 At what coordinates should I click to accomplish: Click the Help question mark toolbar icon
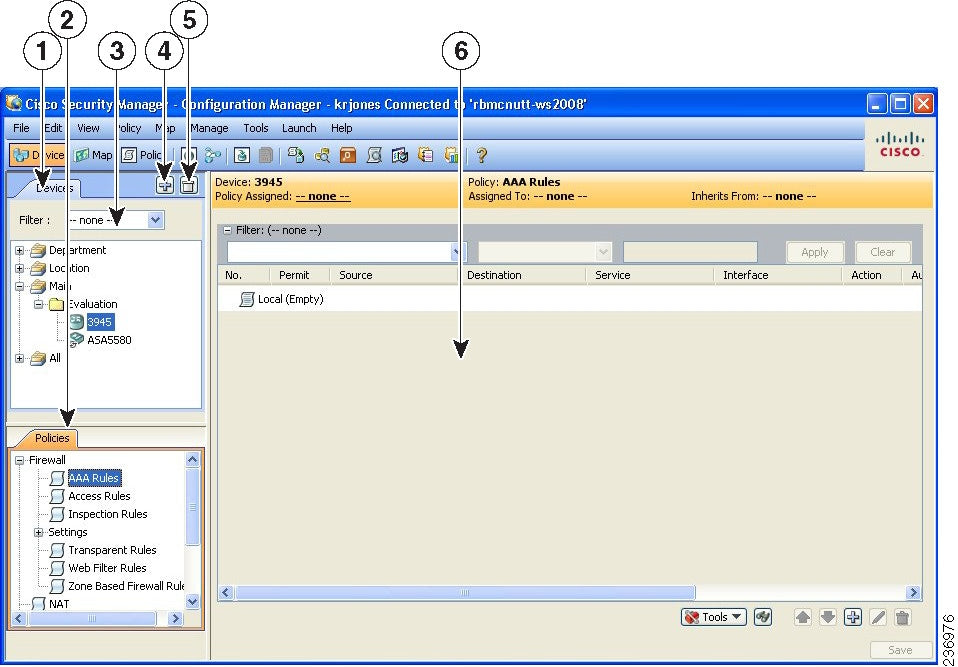pyautogui.click(x=481, y=155)
